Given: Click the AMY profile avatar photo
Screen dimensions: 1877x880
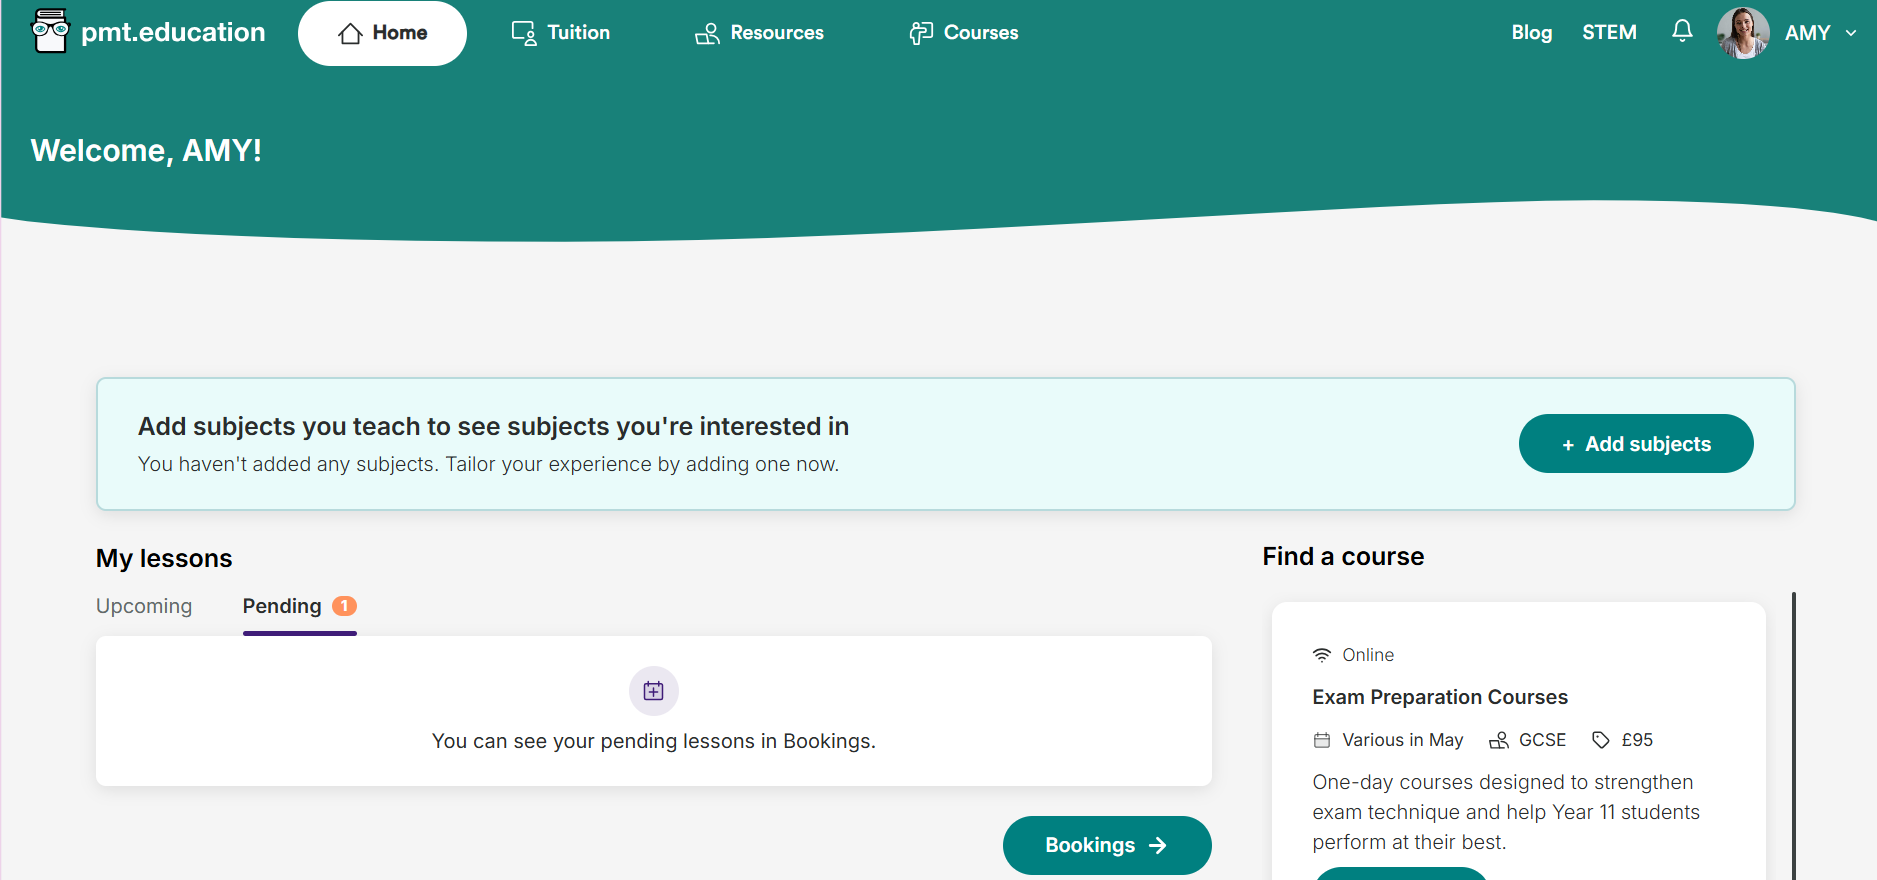Looking at the screenshot, I should [1743, 33].
